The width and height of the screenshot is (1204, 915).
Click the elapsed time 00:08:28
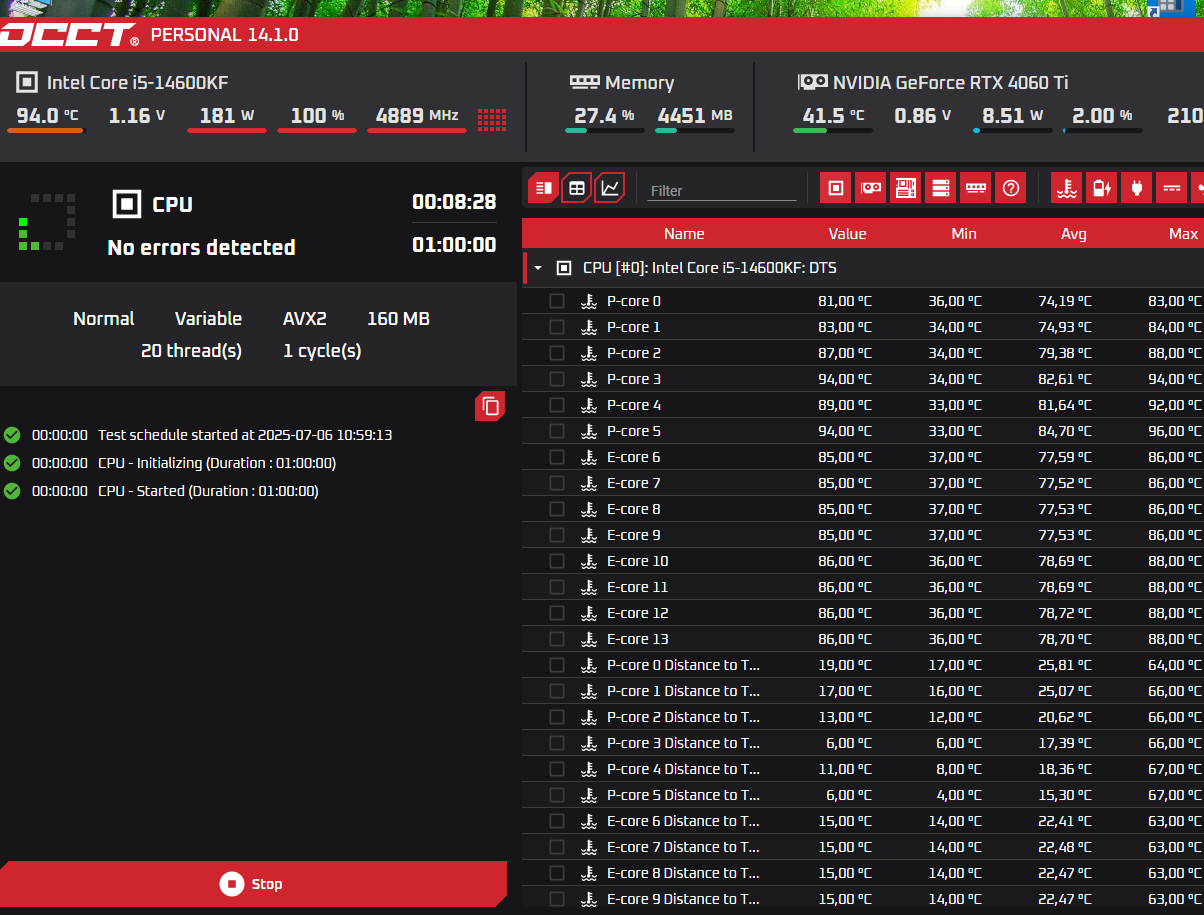pos(454,202)
